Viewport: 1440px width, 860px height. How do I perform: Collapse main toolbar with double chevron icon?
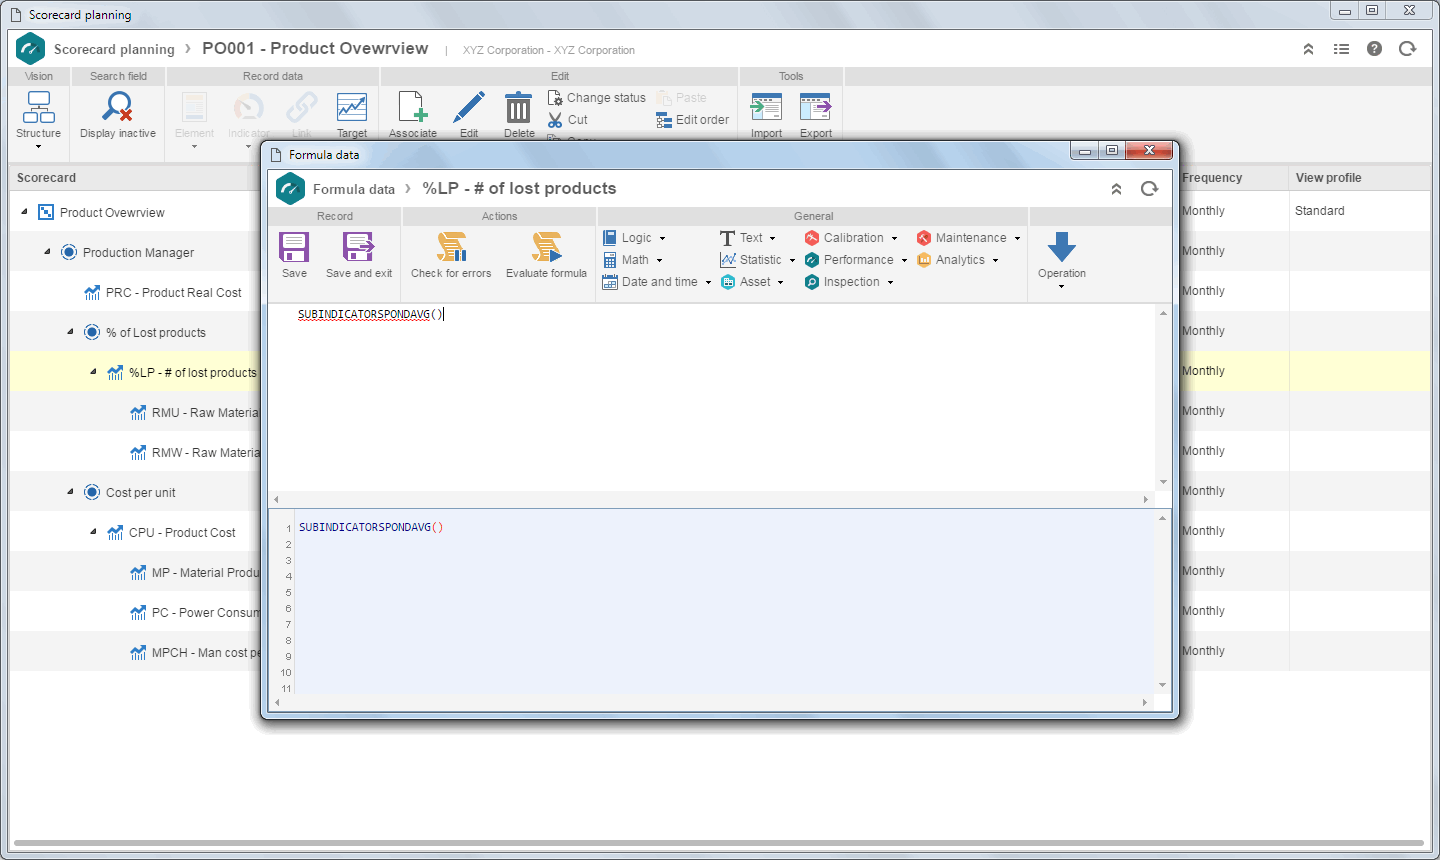pos(1308,49)
